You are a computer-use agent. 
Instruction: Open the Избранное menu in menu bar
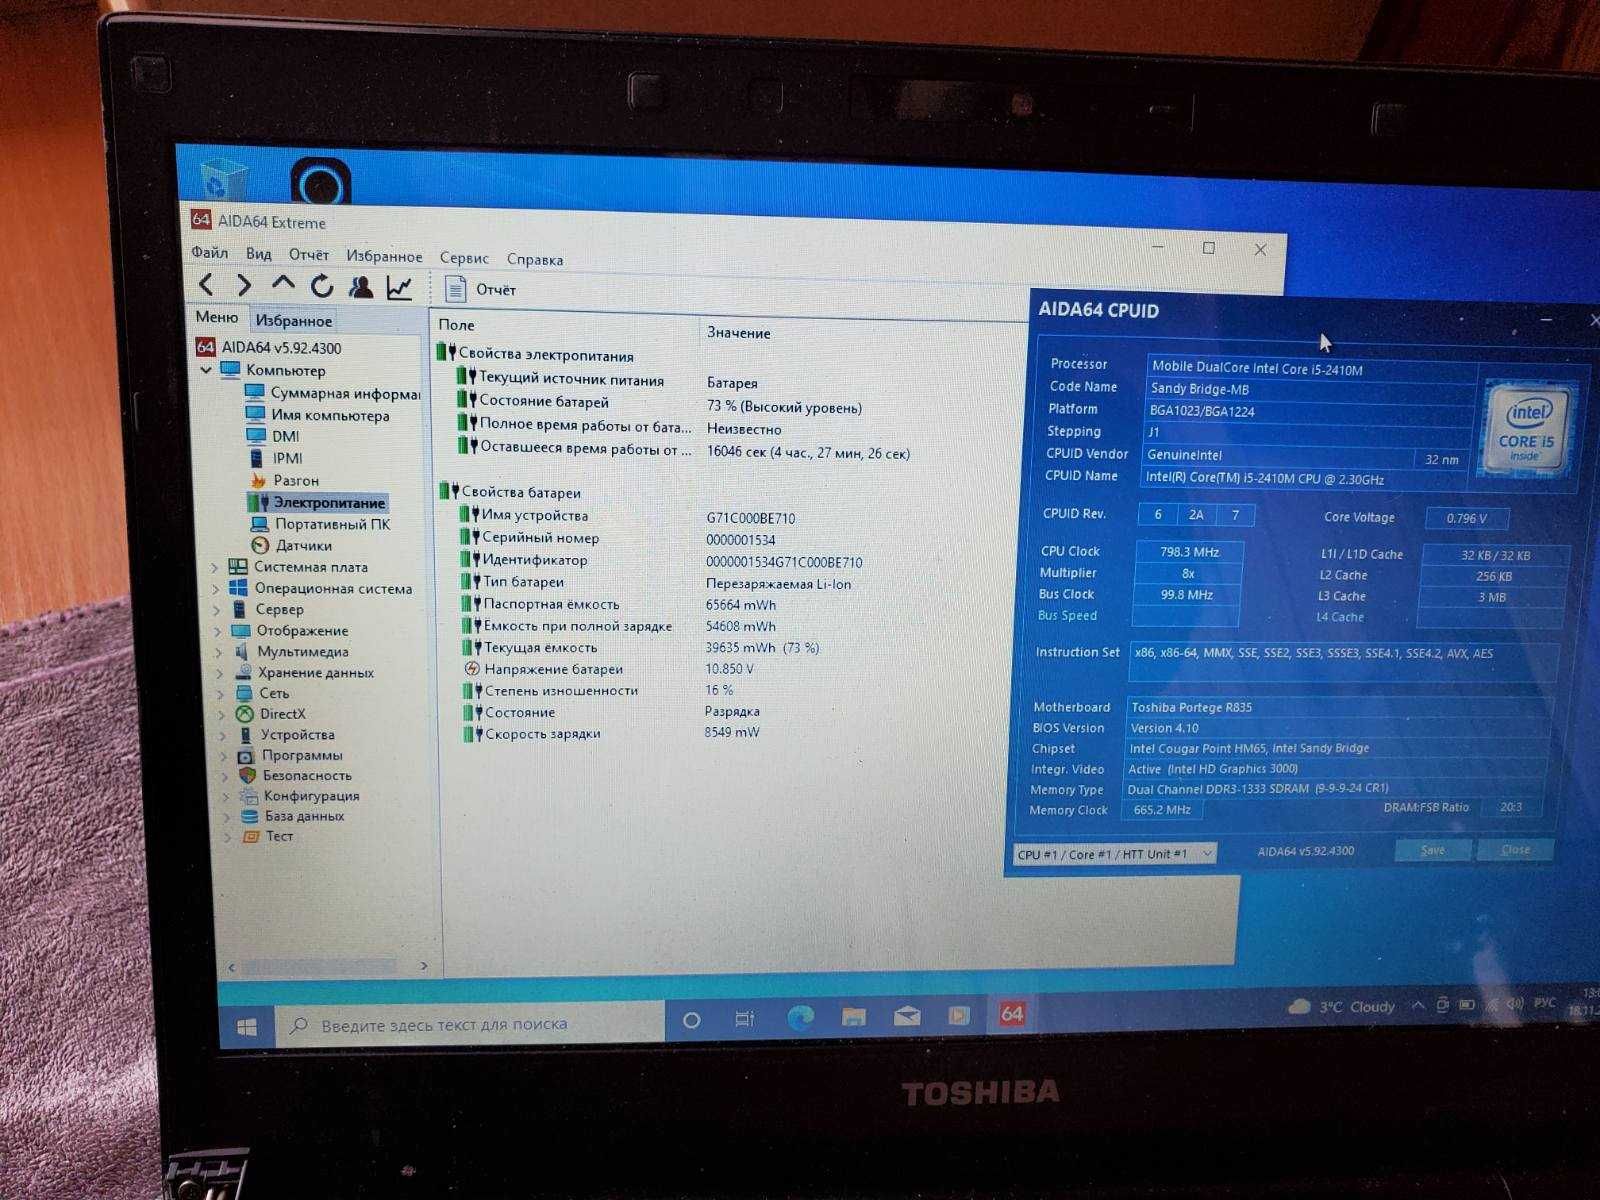coord(384,256)
